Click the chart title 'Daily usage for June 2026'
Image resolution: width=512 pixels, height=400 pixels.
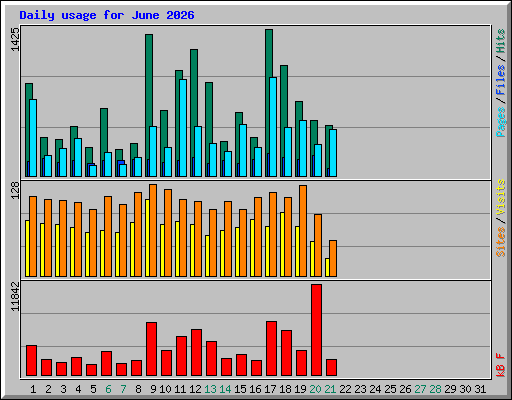click(x=107, y=15)
